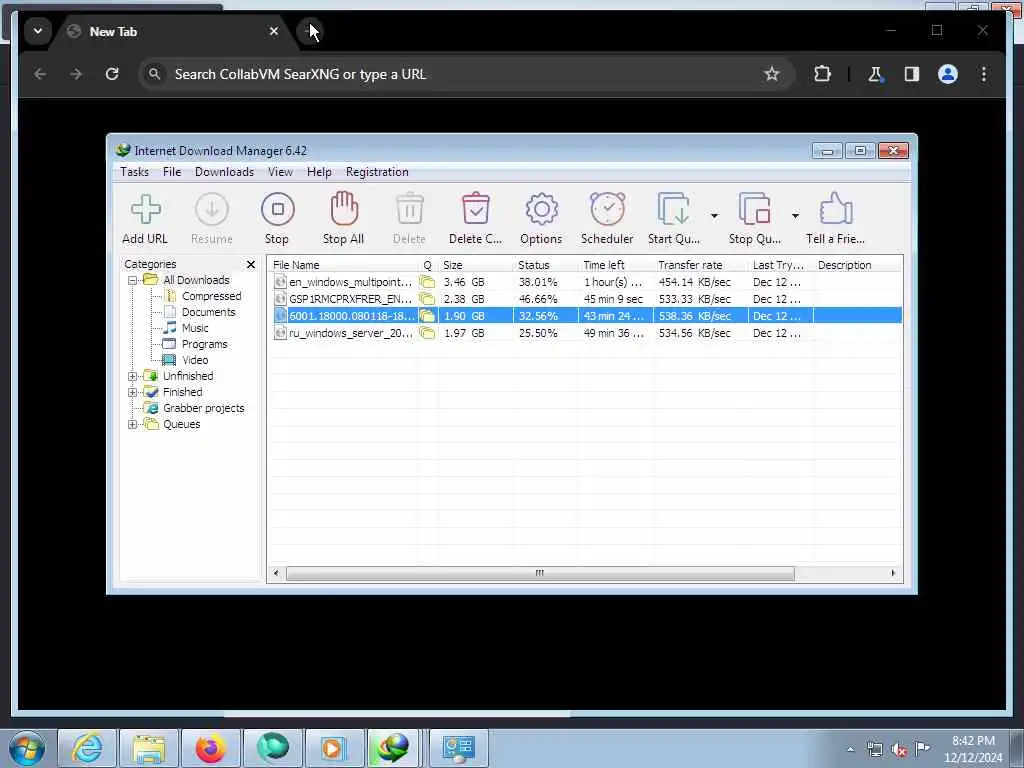
Task: Open the Tasks menu
Action: 135,172
